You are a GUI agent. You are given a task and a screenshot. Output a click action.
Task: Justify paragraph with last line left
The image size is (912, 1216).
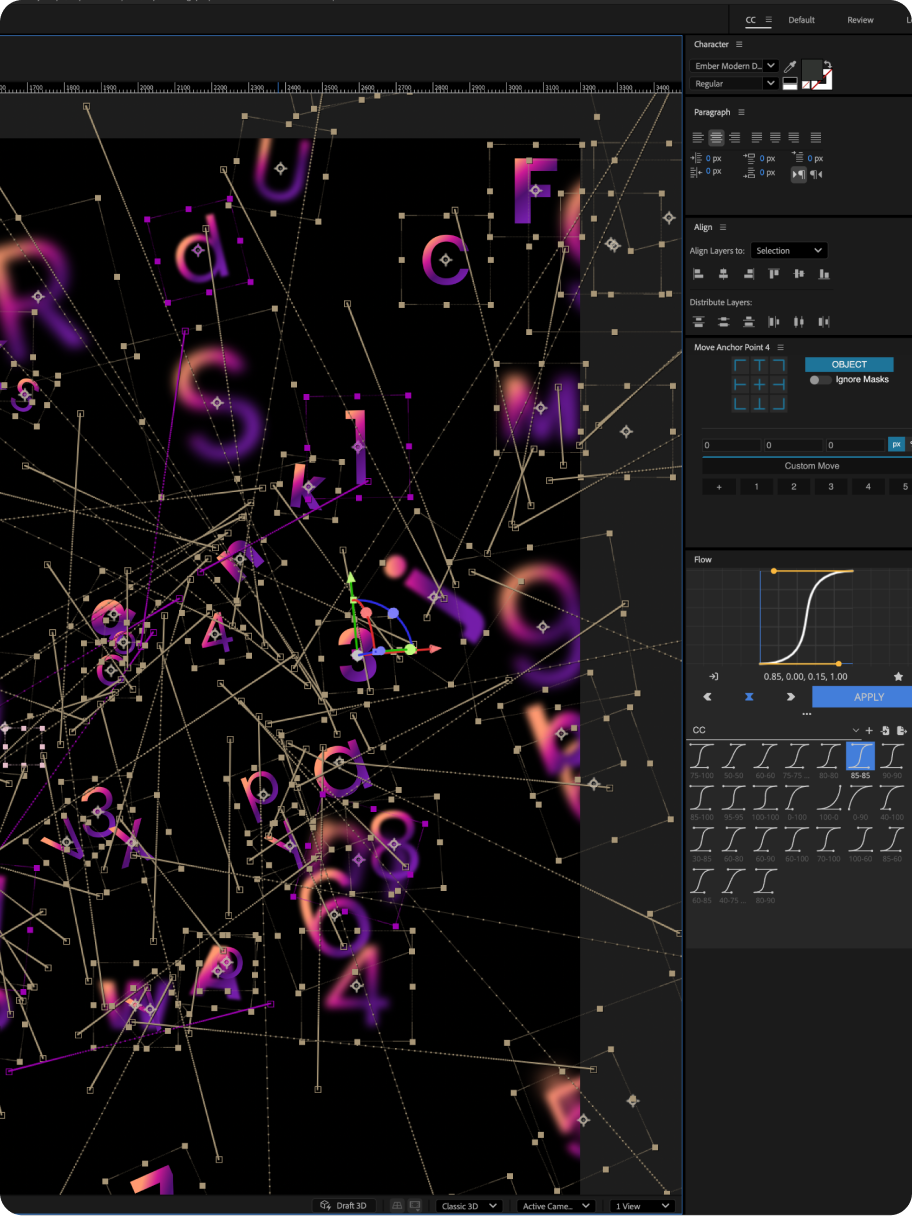click(757, 137)
